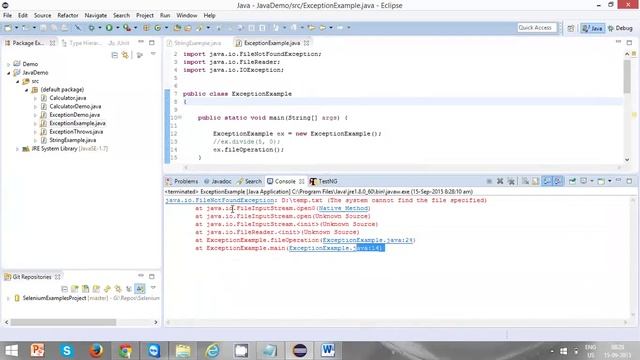The image size is (640, 360).
Task: Open Firefox from the taskbar
Action: click(96, 351)
